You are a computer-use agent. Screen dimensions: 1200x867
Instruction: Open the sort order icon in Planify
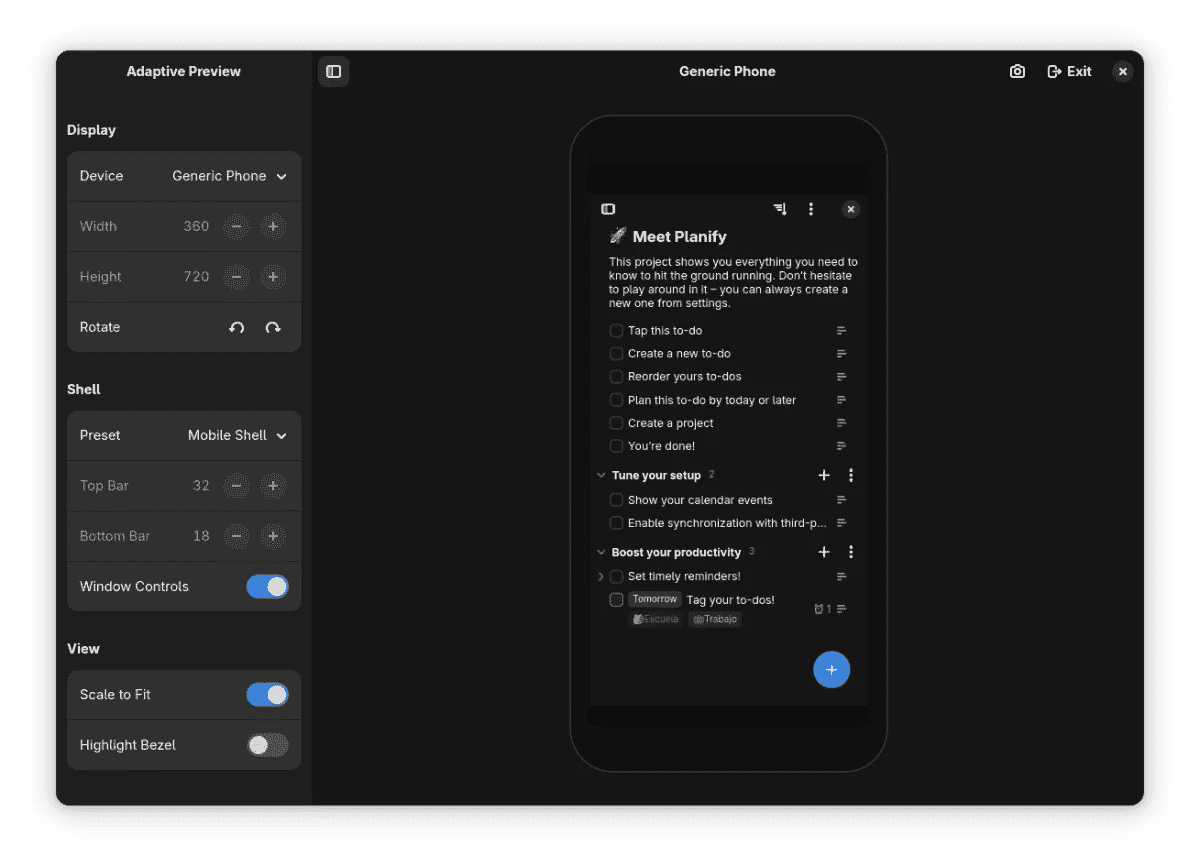tap(780, 209)
